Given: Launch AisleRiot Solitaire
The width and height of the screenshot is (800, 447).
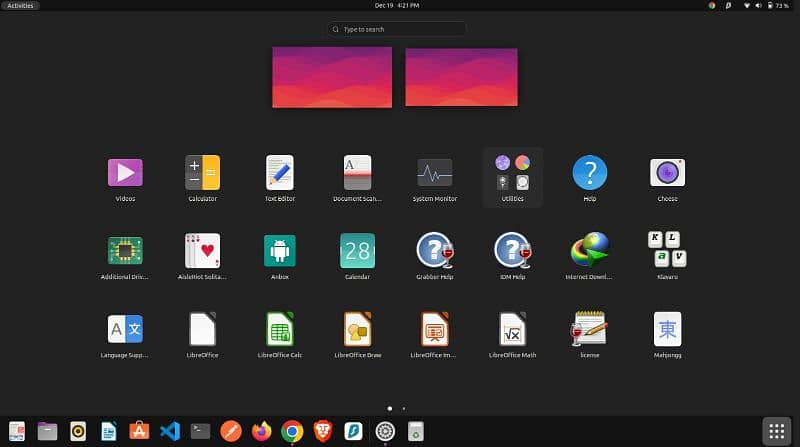Looking at the screenshot, I should point(202,250).
